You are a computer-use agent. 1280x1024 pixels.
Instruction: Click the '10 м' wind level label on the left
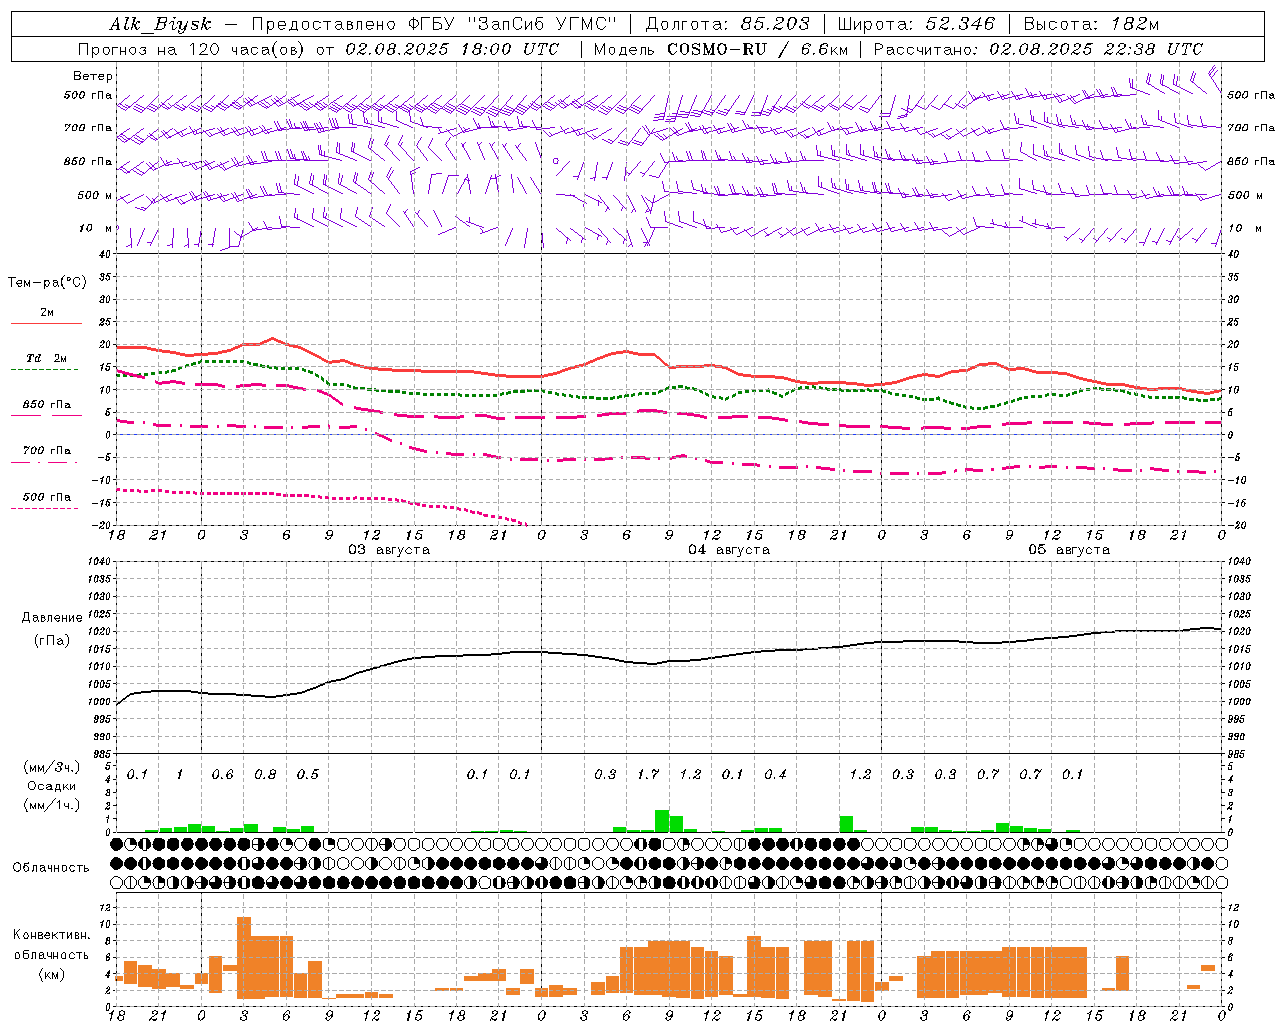tap(97, 229)
